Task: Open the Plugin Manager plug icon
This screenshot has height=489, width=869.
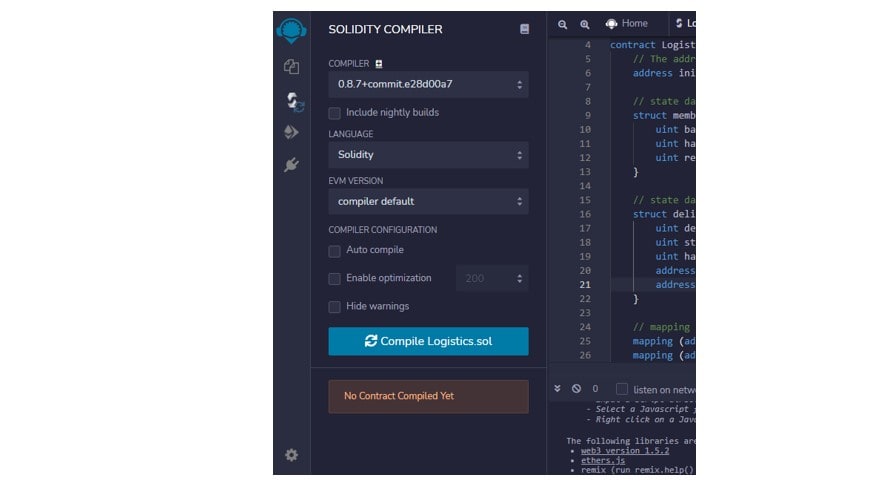Action: 292,164
